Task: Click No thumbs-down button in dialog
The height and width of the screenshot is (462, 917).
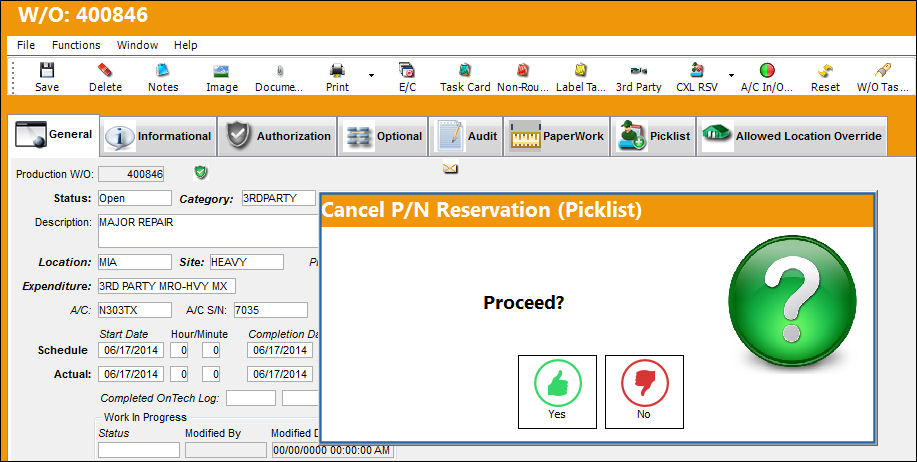Action: tap(644, 391)
